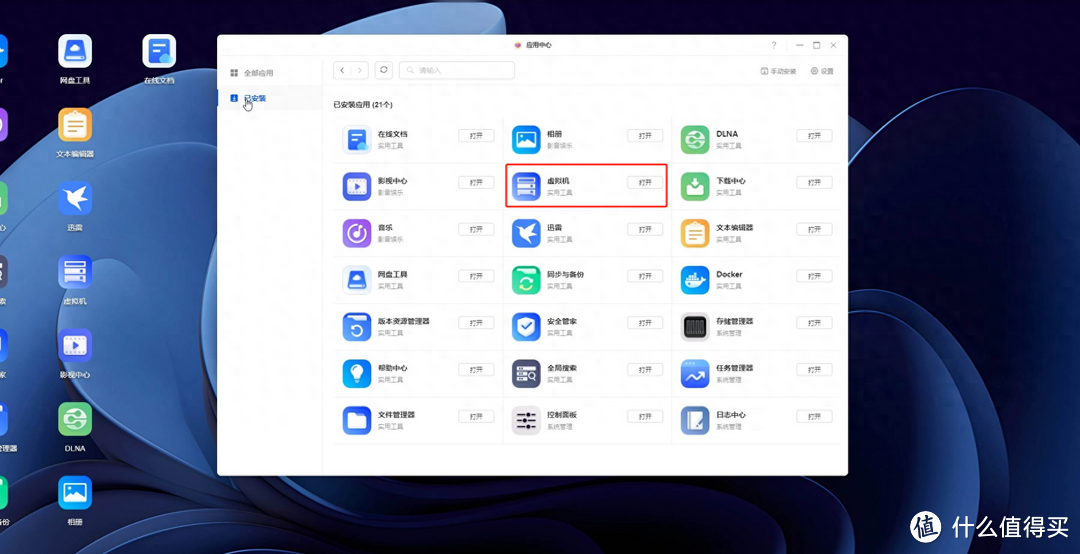The height and width of the screenshot is (554, 1080).
Task: Click 打开 button for 安全管家
Action: click(x=645, y=323)
